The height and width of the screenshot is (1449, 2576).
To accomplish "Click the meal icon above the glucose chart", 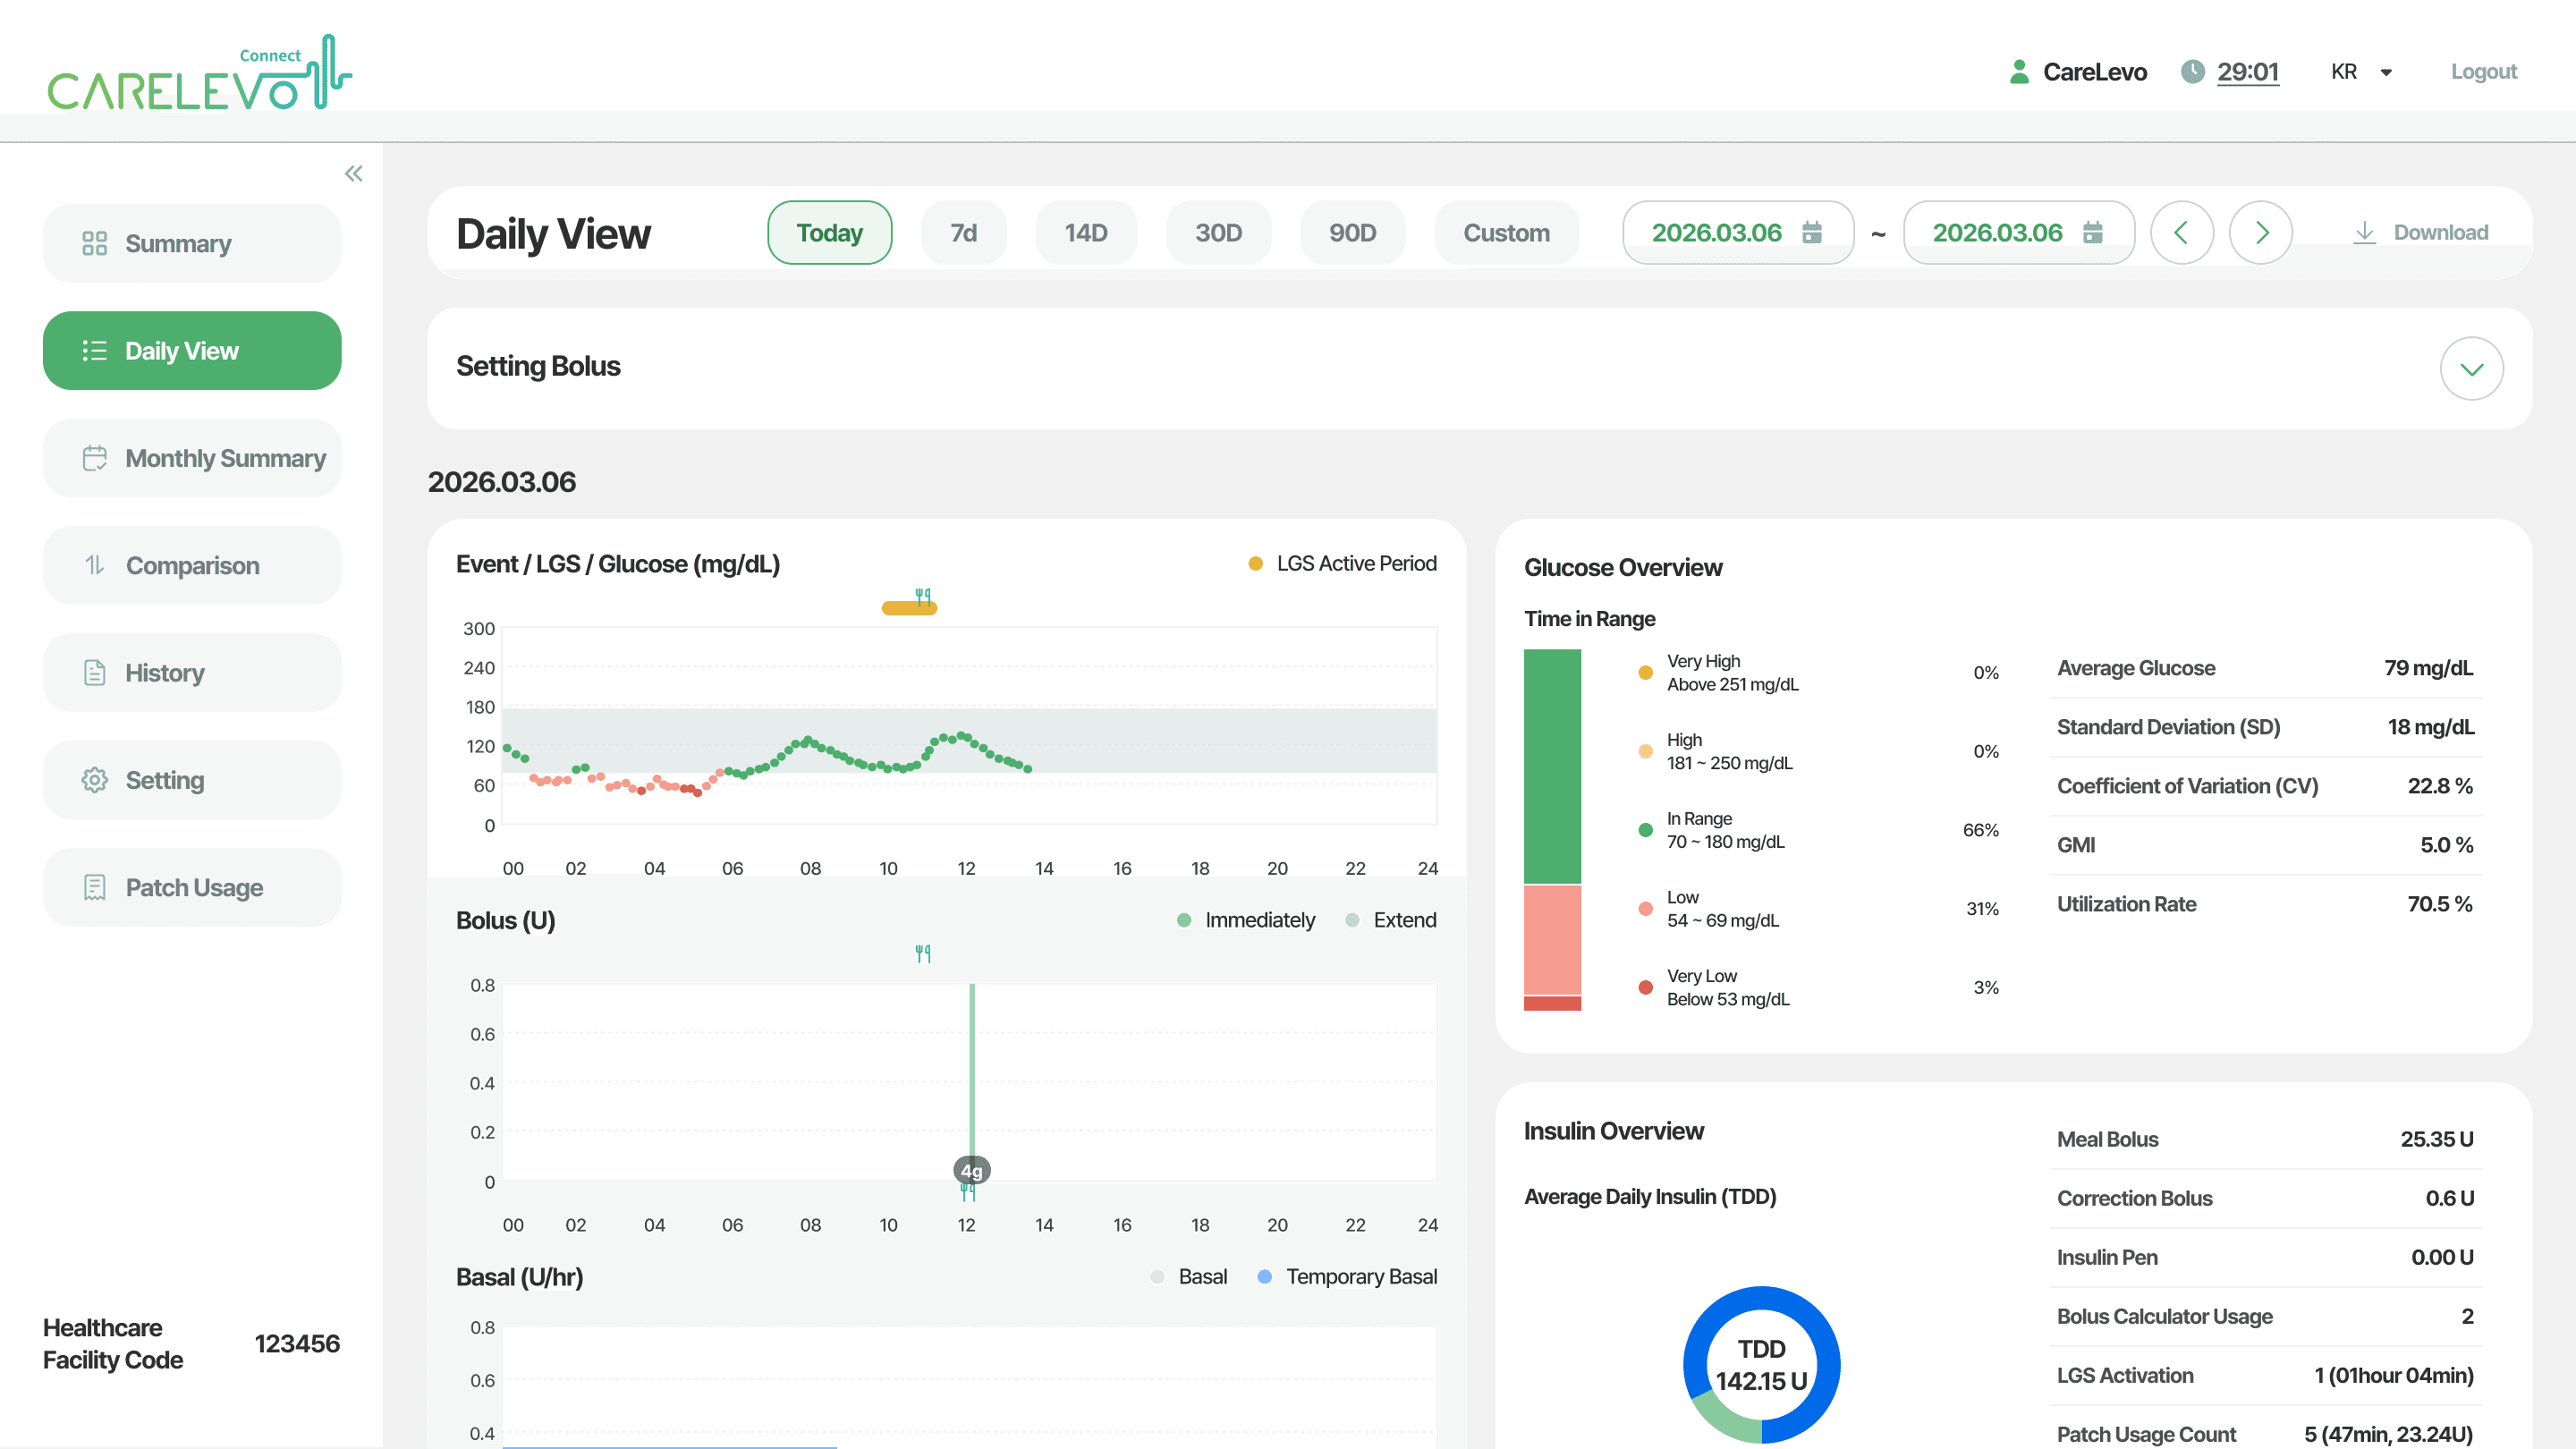I will (x=923, y=596).
